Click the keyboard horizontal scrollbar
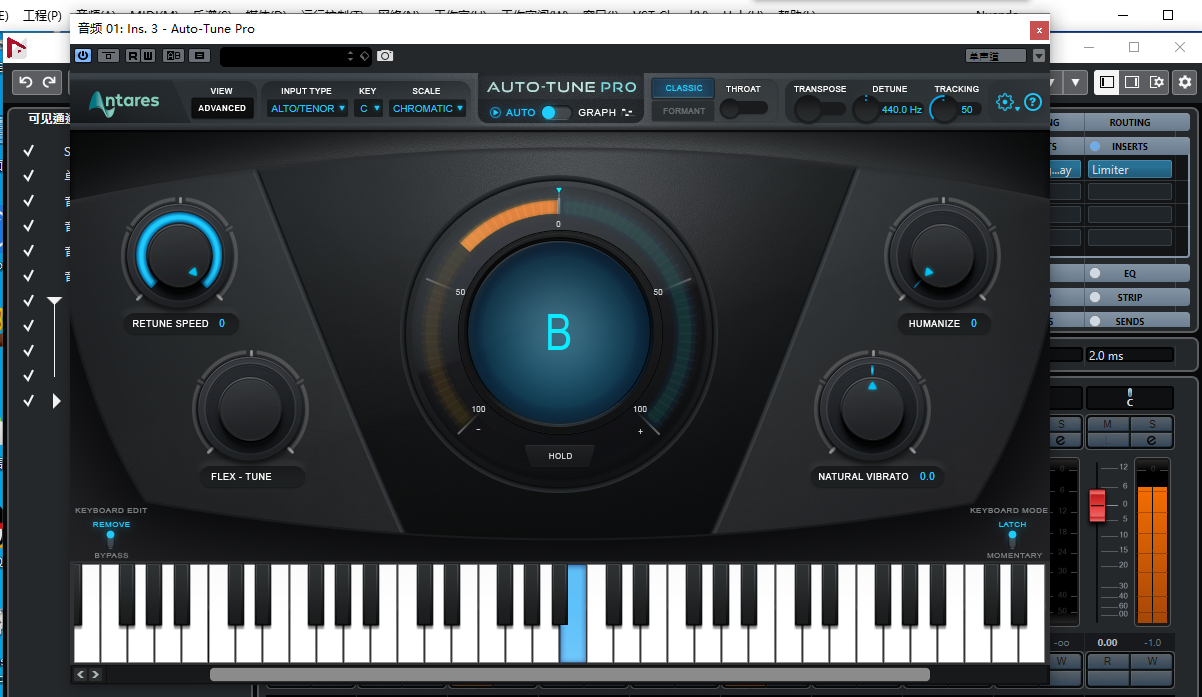This screenshot has width=1202, height=697. pos(569,675)
